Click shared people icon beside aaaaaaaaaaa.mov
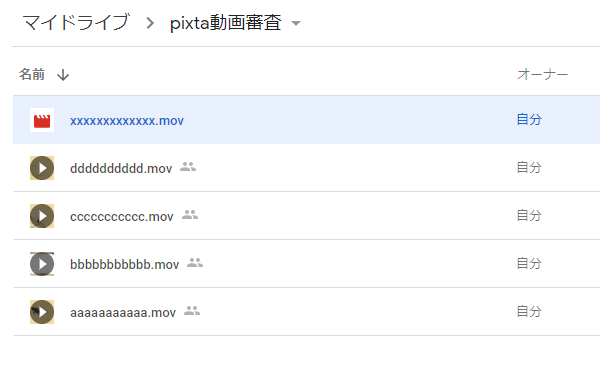Screen dimensions: 600x368 (192, 311)
